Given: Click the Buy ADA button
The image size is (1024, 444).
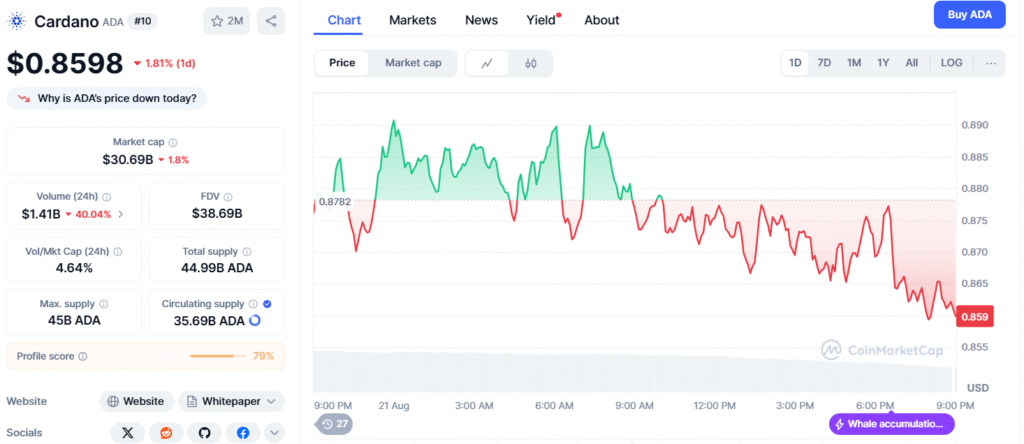Looking at the screenshot, I should pyautogui.click(x=969, y=15).
